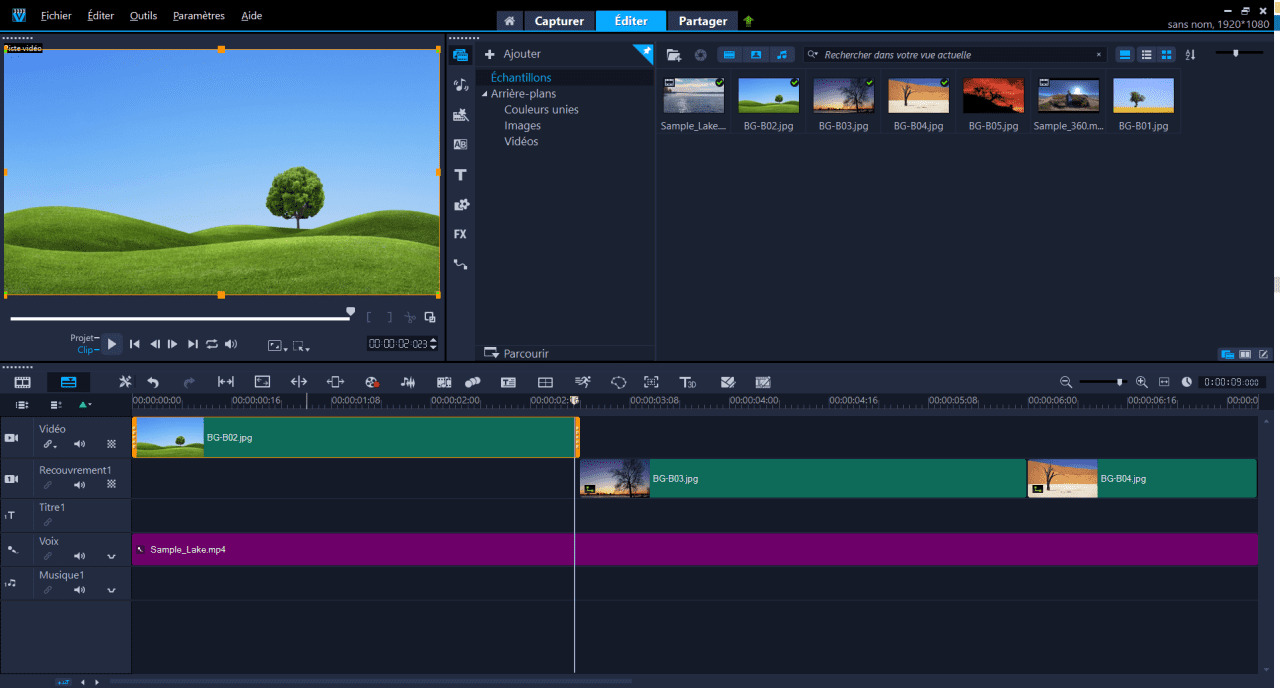Screen dimensions: 1280x688
Task: Click the Undo arrow on the timeline toolbar
Action: (x=152, y=381)
